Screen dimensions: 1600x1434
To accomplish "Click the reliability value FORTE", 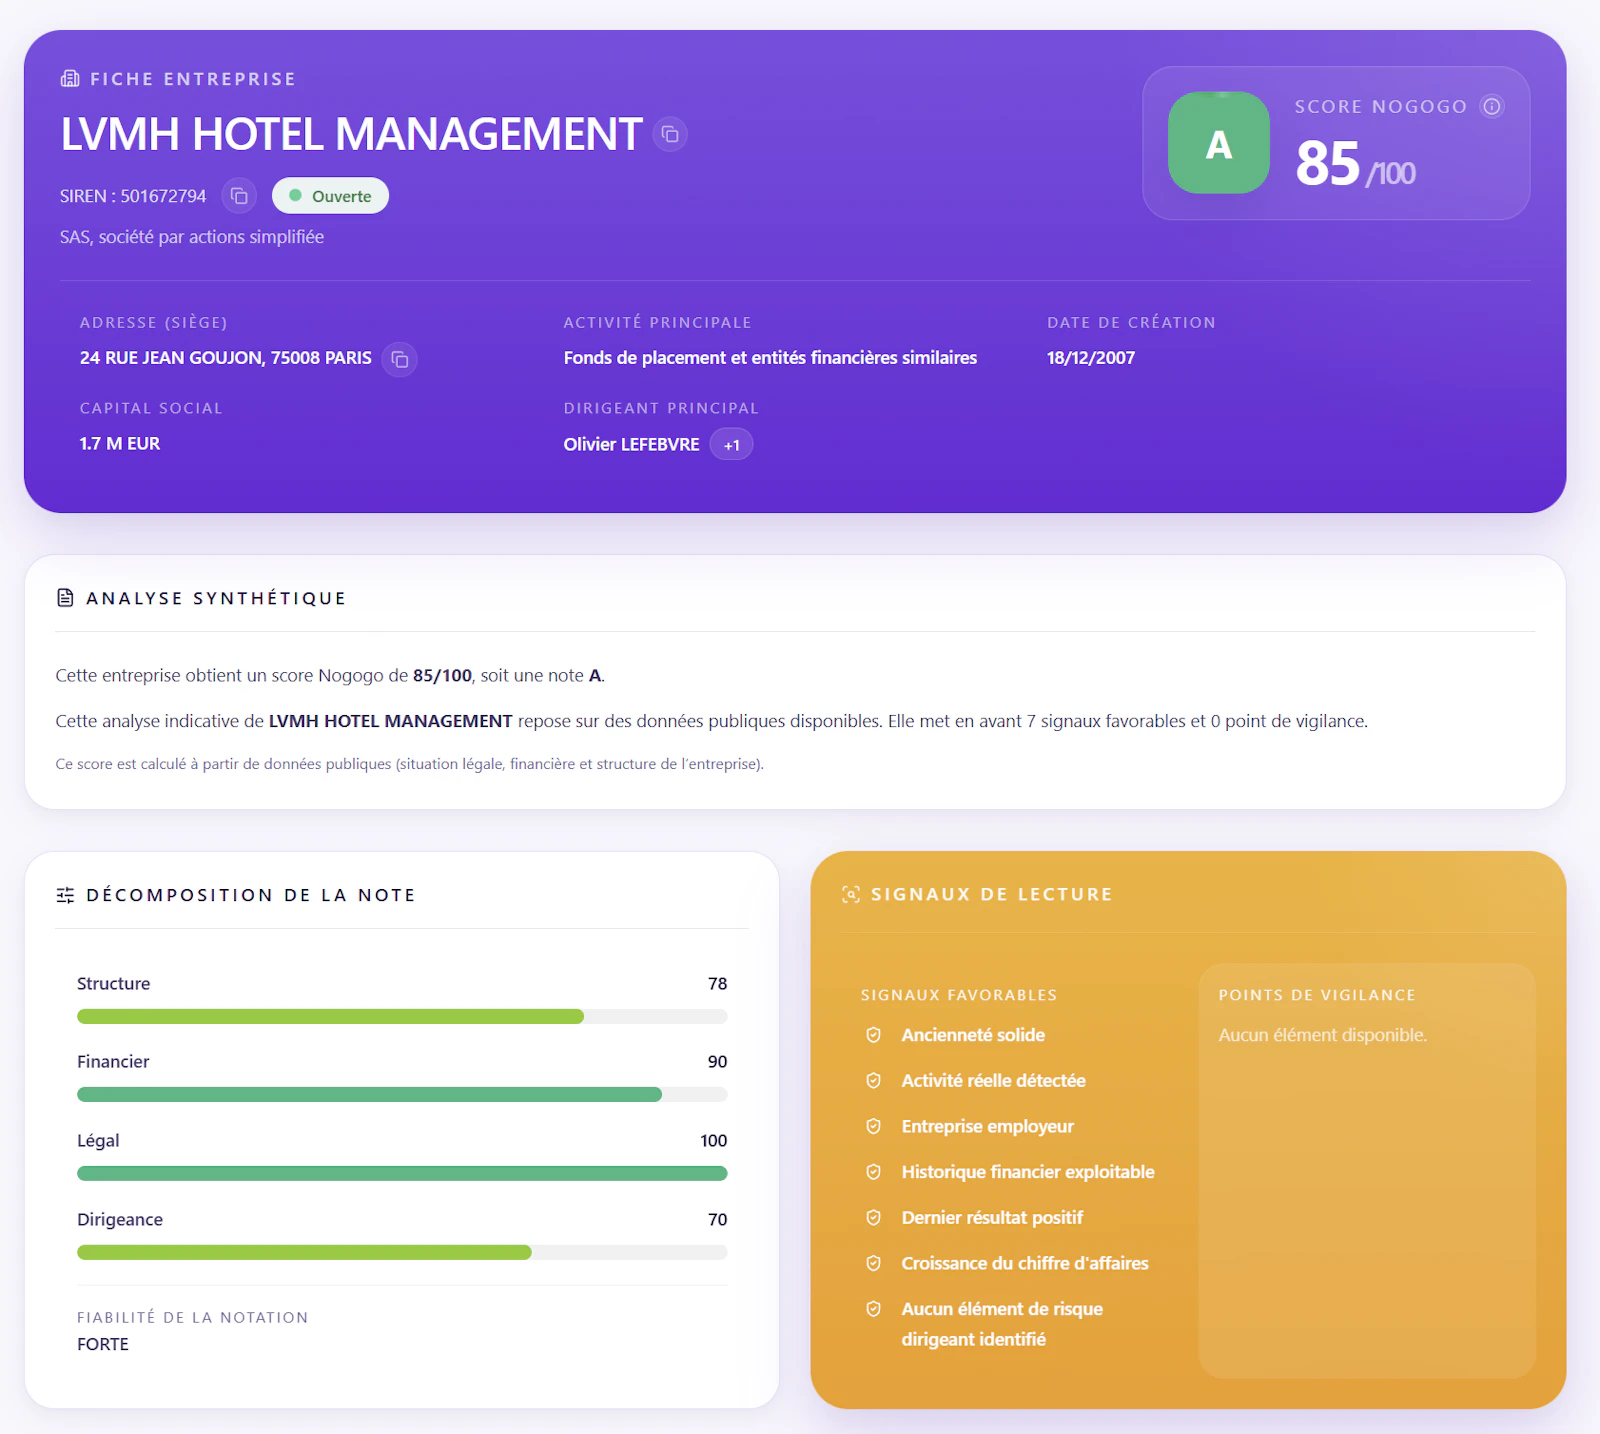I will [103, 1345].
